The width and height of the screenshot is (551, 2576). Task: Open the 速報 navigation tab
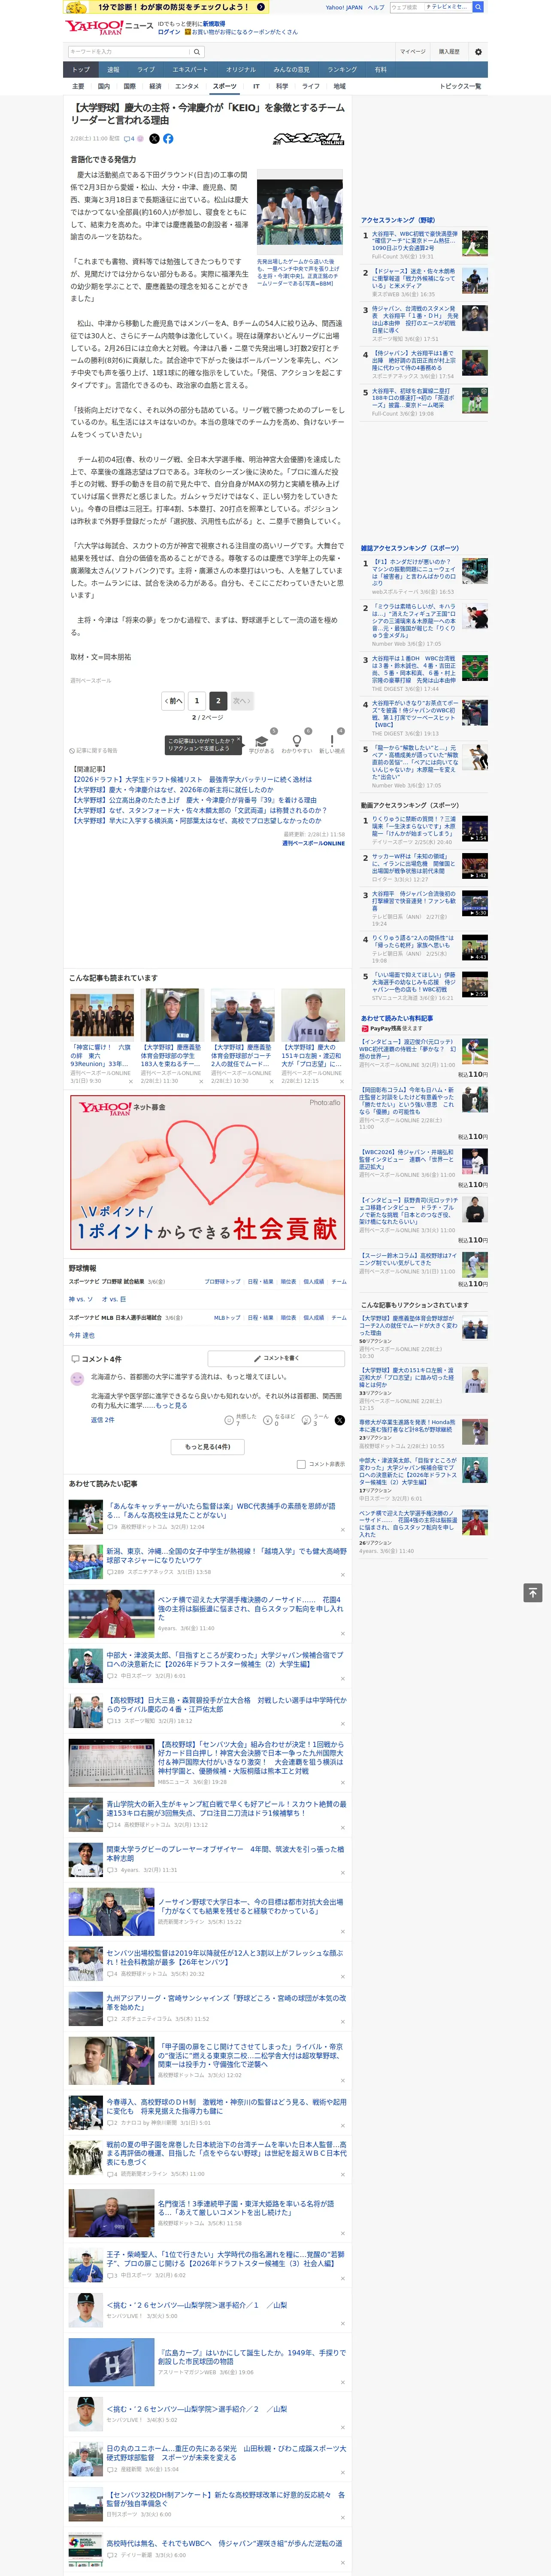tap(113, 70)
